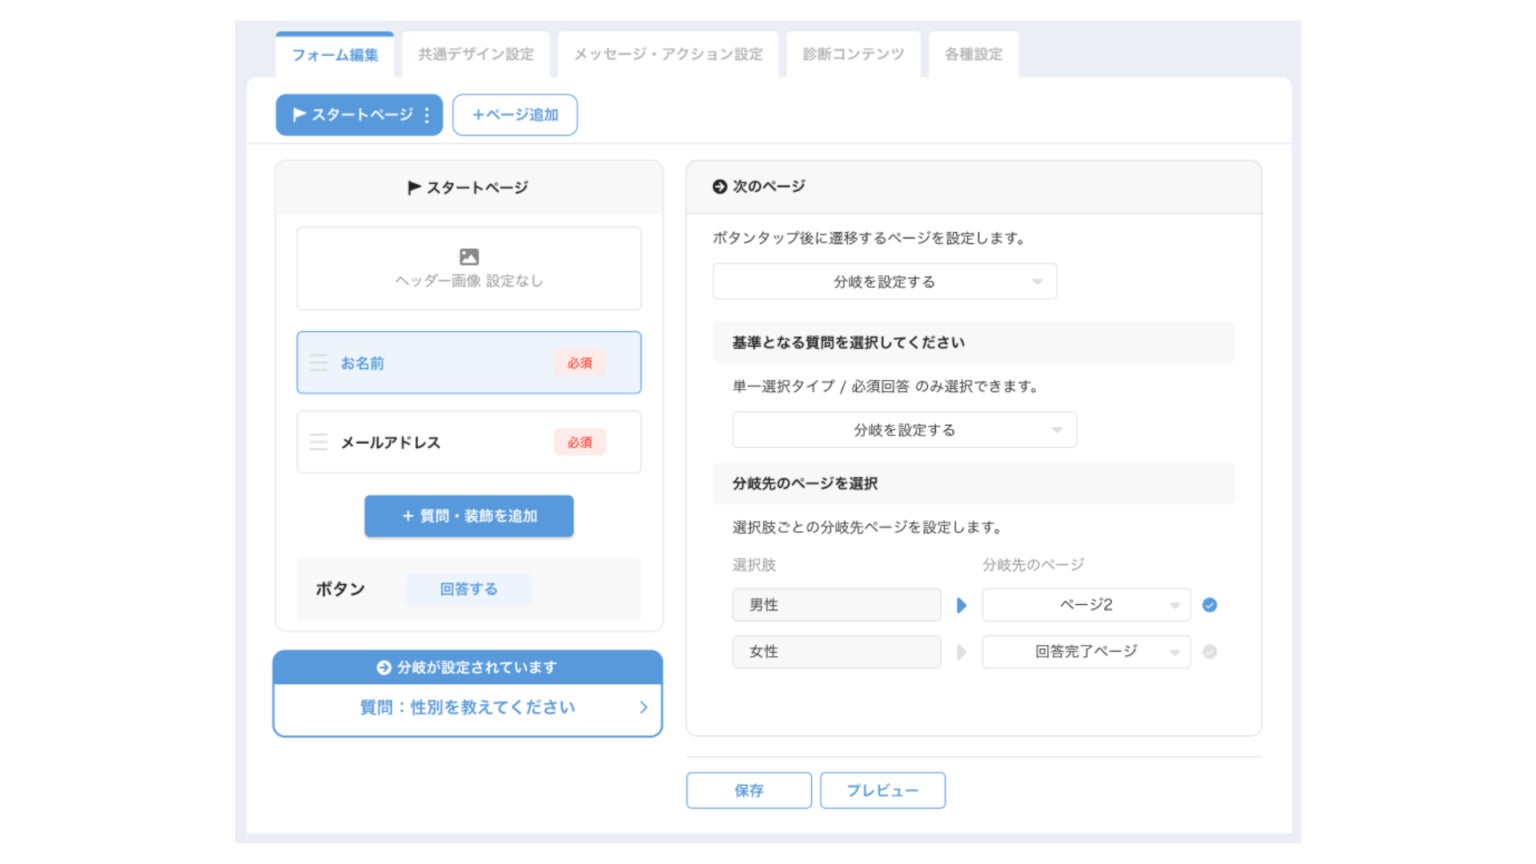Click the three-dot menu on スタートページ
Viewport: 1536px width, 864px height.
(427, 115)
